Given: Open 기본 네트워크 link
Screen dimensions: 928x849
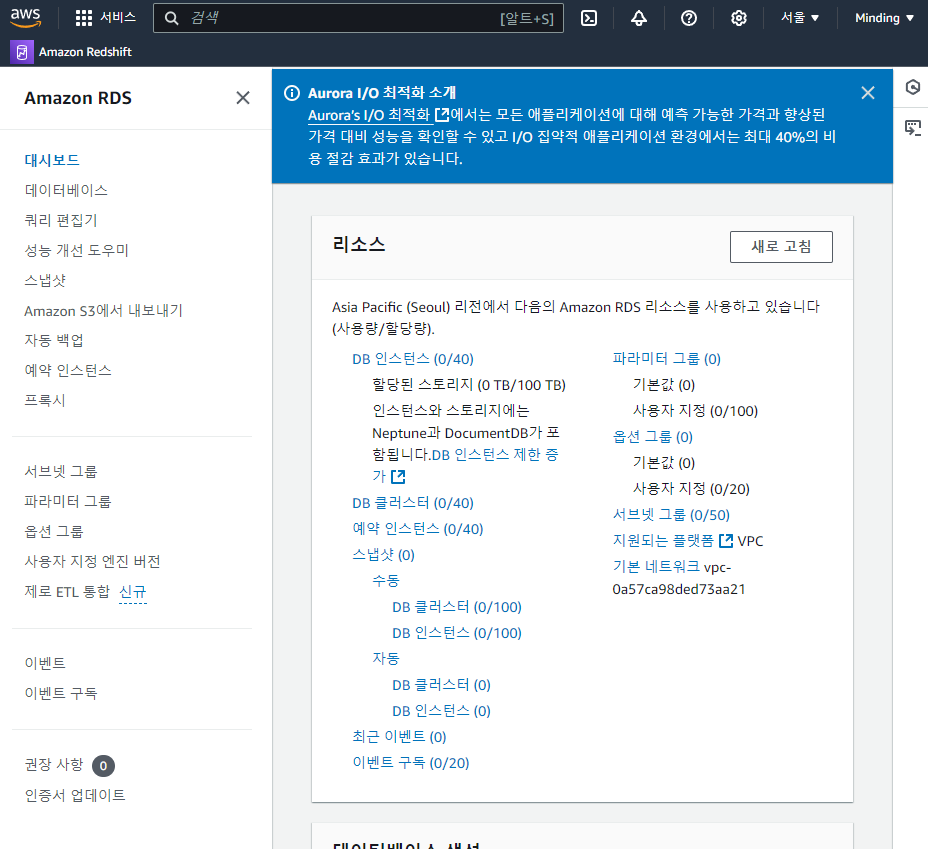Looking at the screenshot, I should pos(656,567).
